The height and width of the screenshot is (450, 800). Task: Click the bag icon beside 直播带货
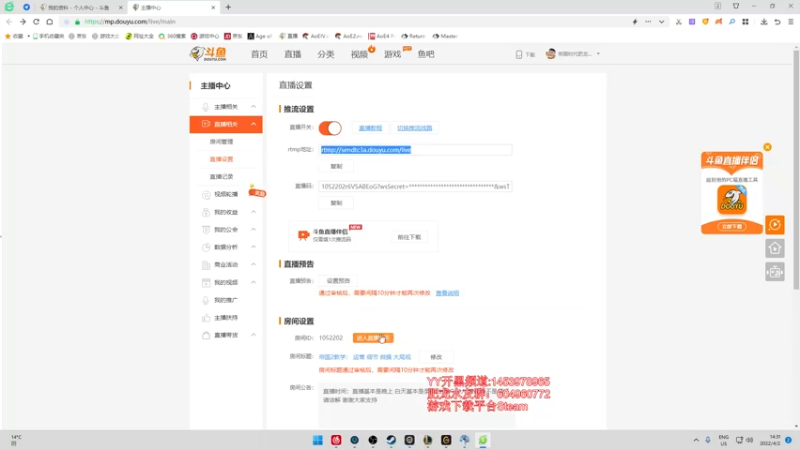[x=206, y=335]
